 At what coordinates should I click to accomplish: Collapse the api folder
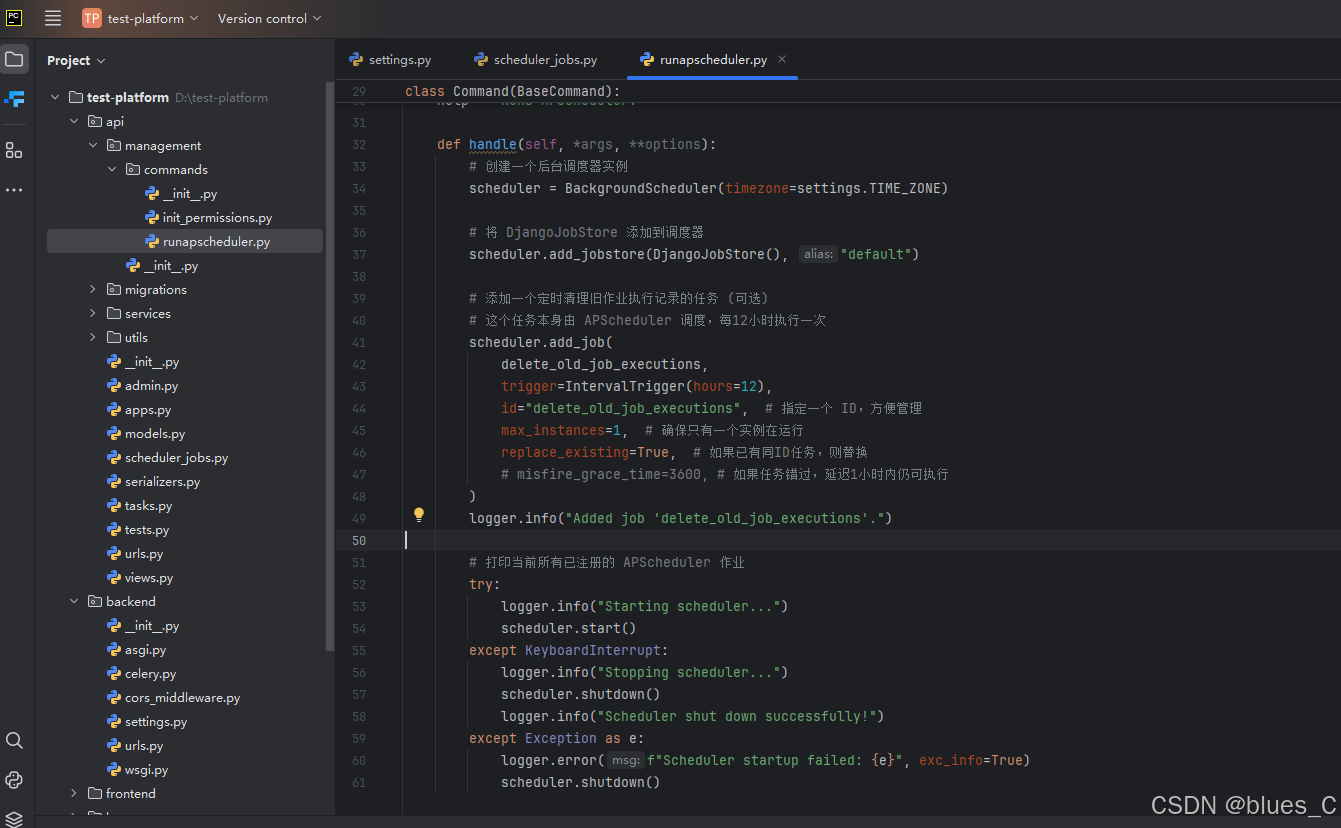click(x=74, y=121)
